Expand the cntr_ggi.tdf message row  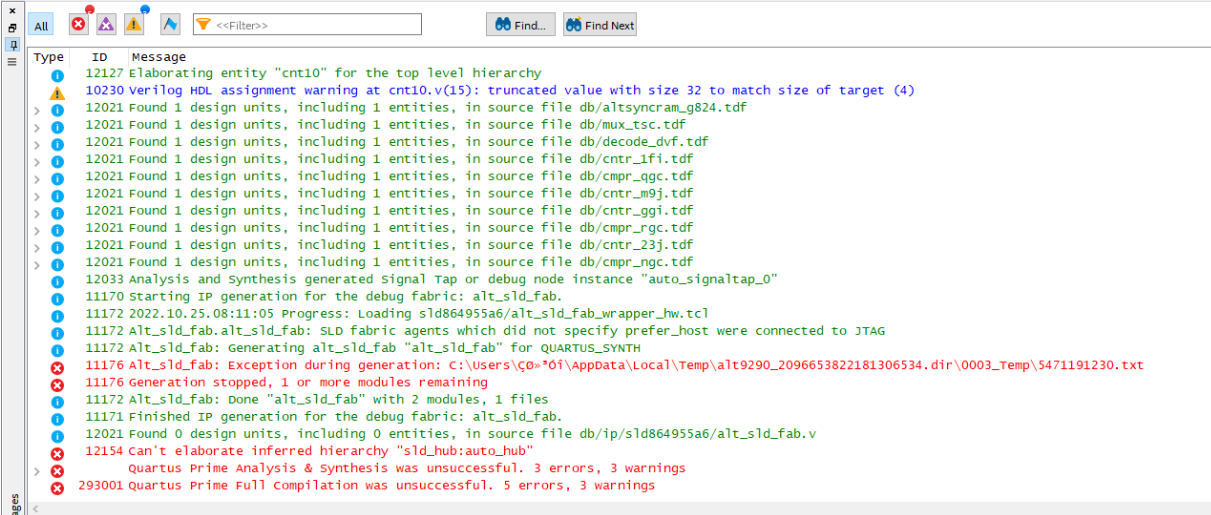pos(37,212)
